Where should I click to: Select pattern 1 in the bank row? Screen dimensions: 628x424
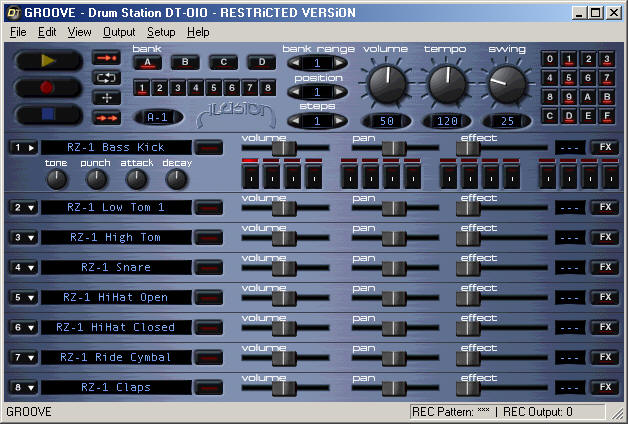point(142,88)
